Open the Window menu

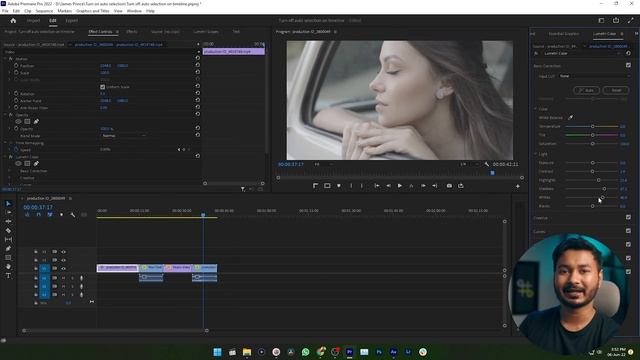tap(134, 11)
